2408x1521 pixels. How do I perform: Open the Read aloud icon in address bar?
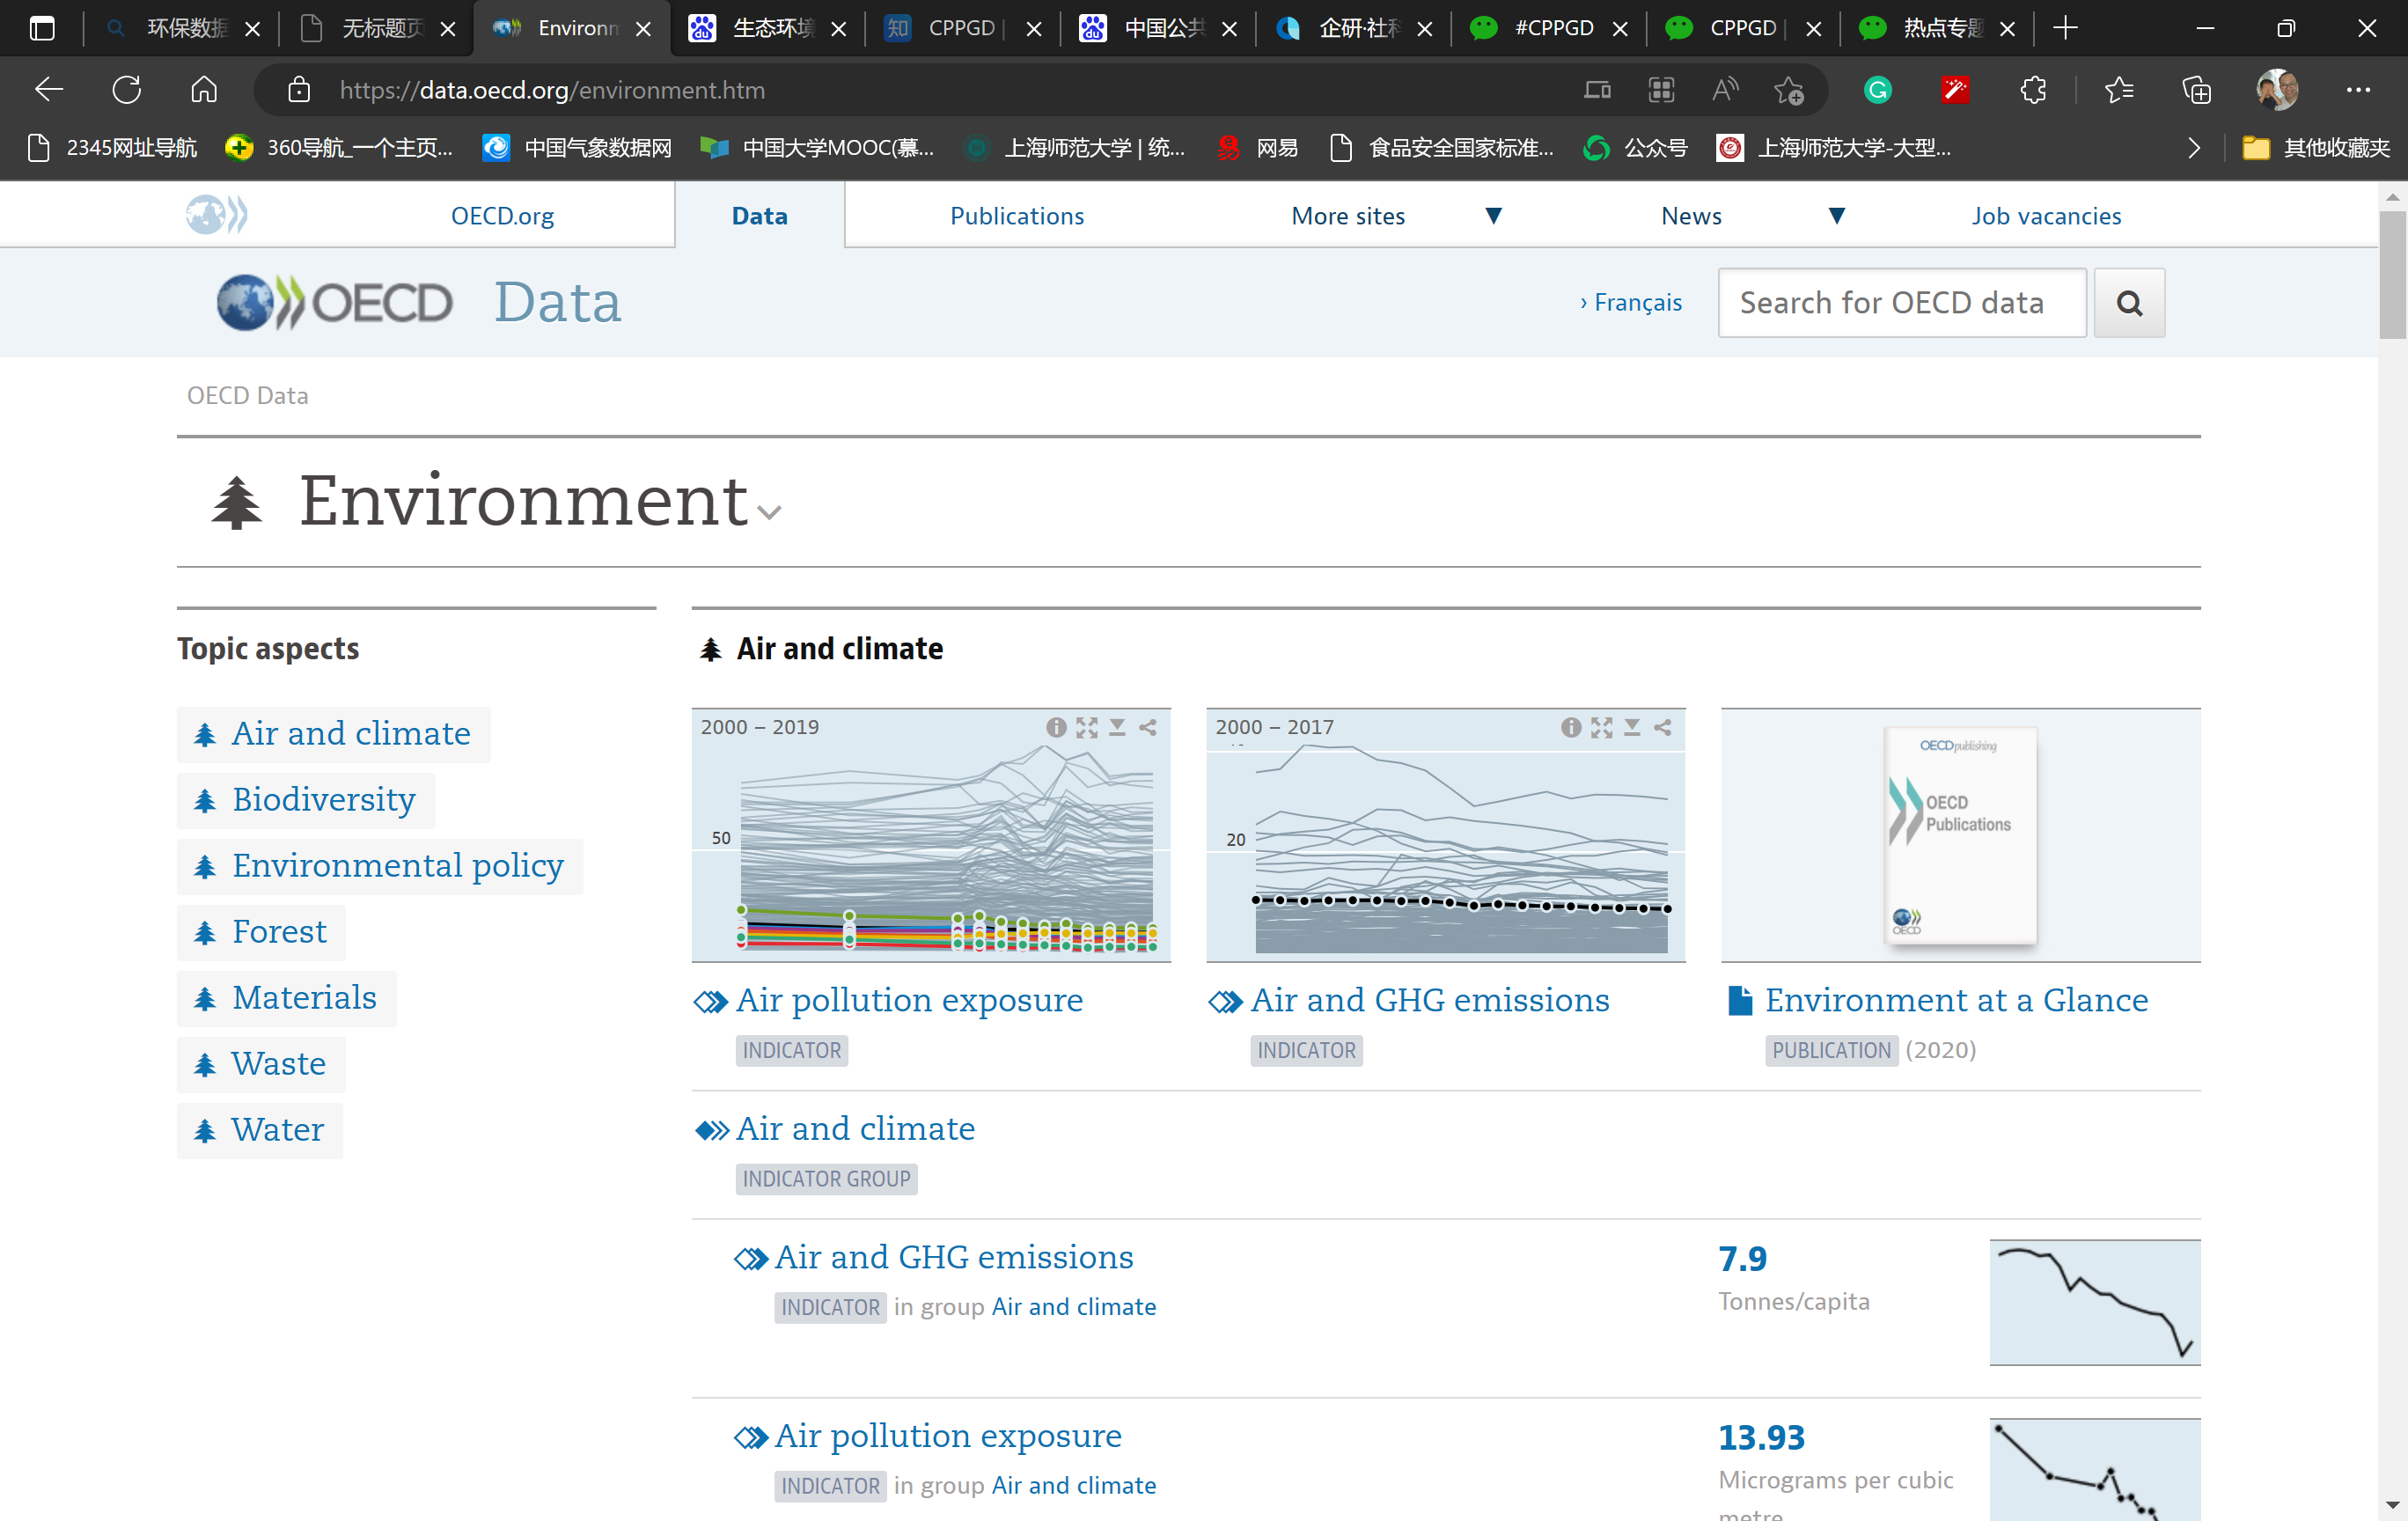coord(1724,90)
